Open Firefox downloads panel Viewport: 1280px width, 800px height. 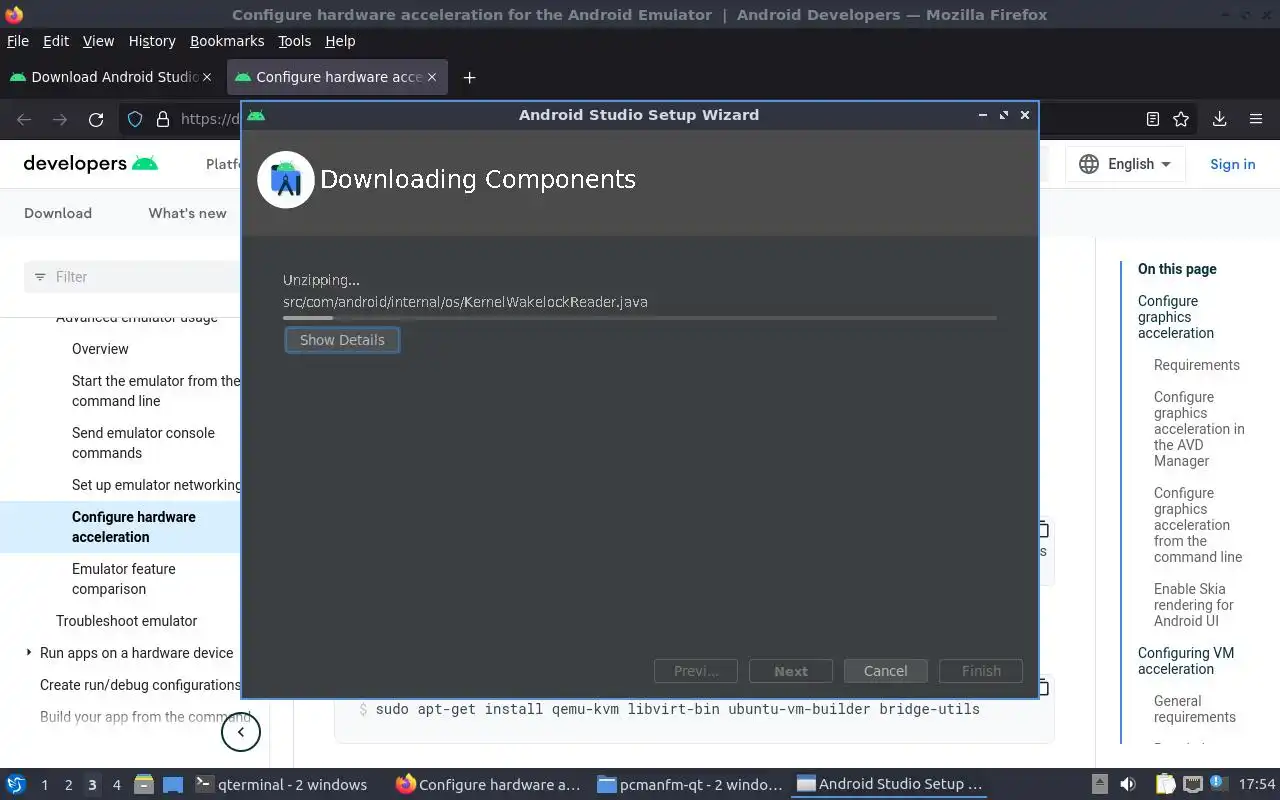tap(1219, 119)
